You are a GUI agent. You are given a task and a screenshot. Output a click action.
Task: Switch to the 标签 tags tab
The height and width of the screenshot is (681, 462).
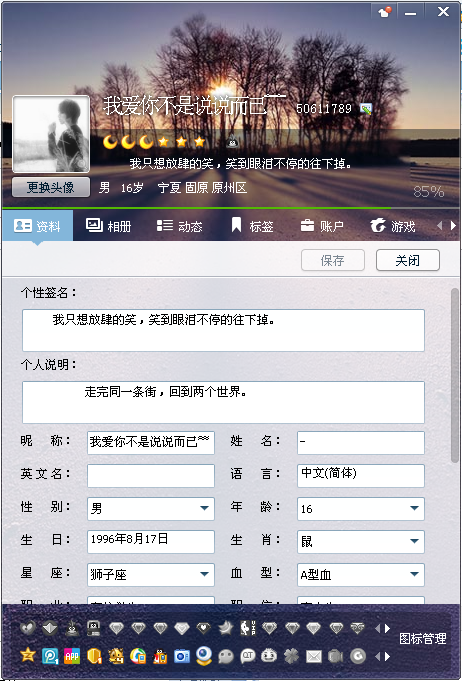252,226
